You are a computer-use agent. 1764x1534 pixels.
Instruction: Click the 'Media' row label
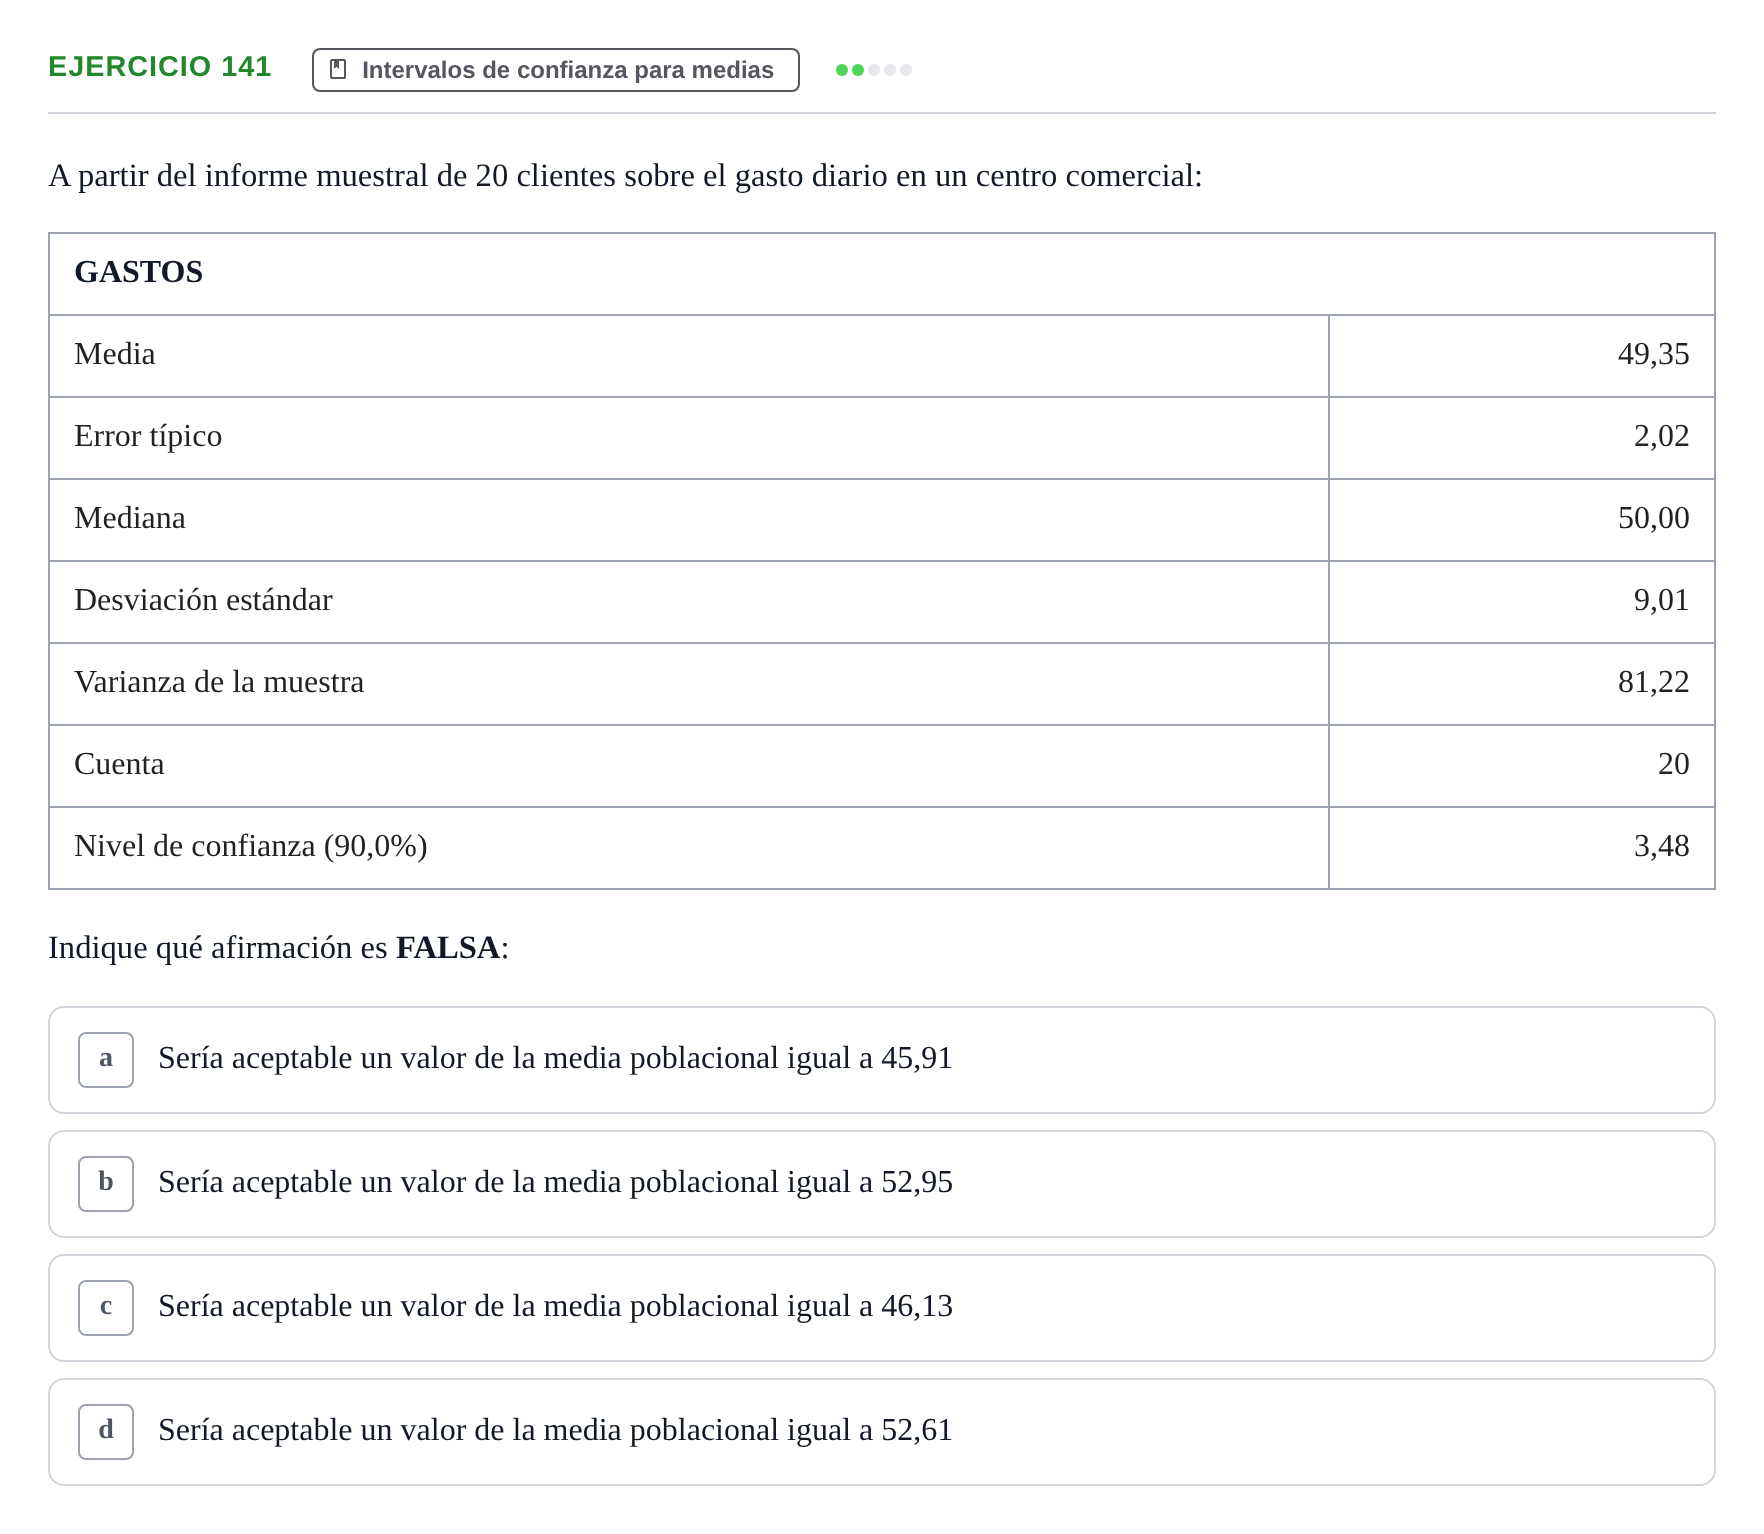(115, 354)
